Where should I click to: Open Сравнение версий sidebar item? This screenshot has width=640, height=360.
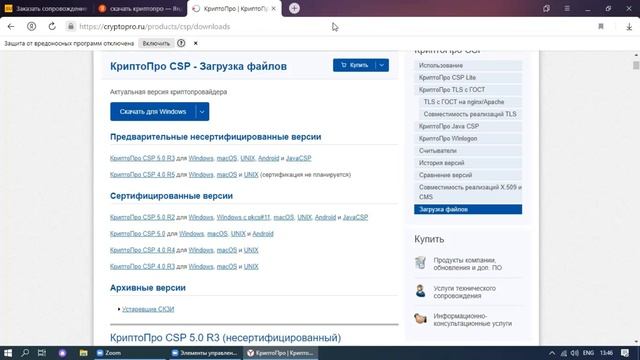coord(468,175)
